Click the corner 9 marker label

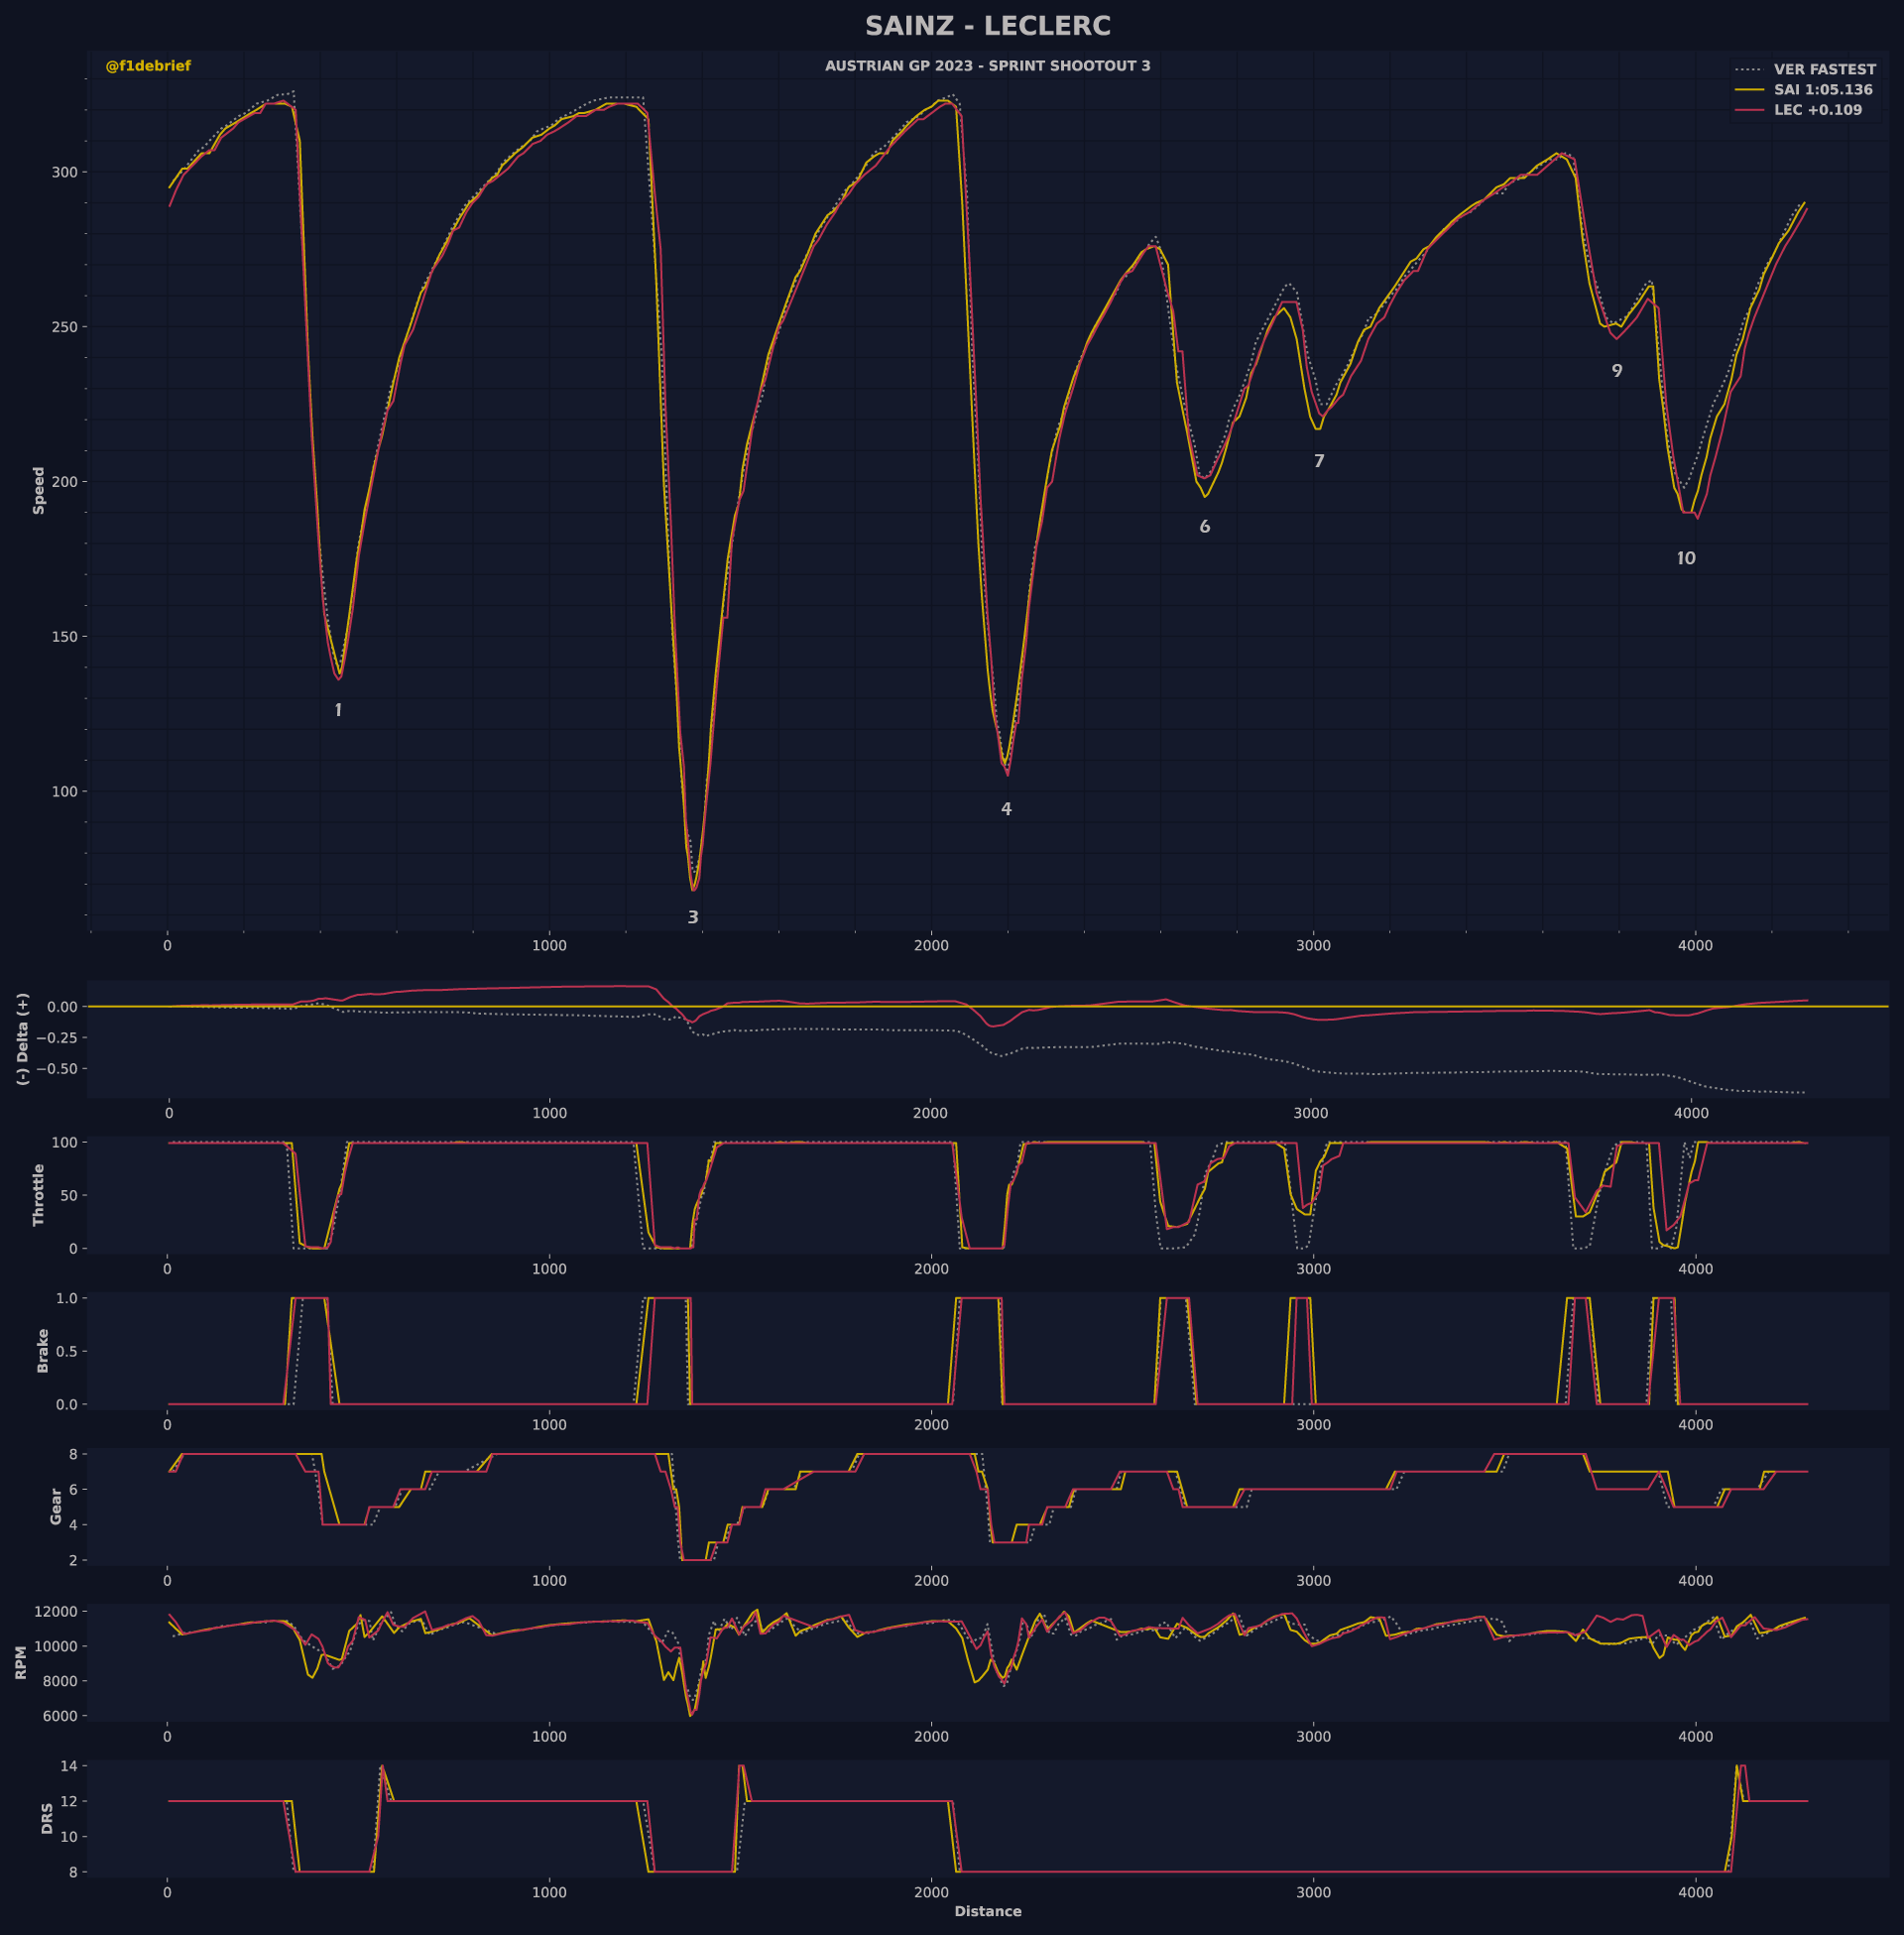click(1617, 371)
